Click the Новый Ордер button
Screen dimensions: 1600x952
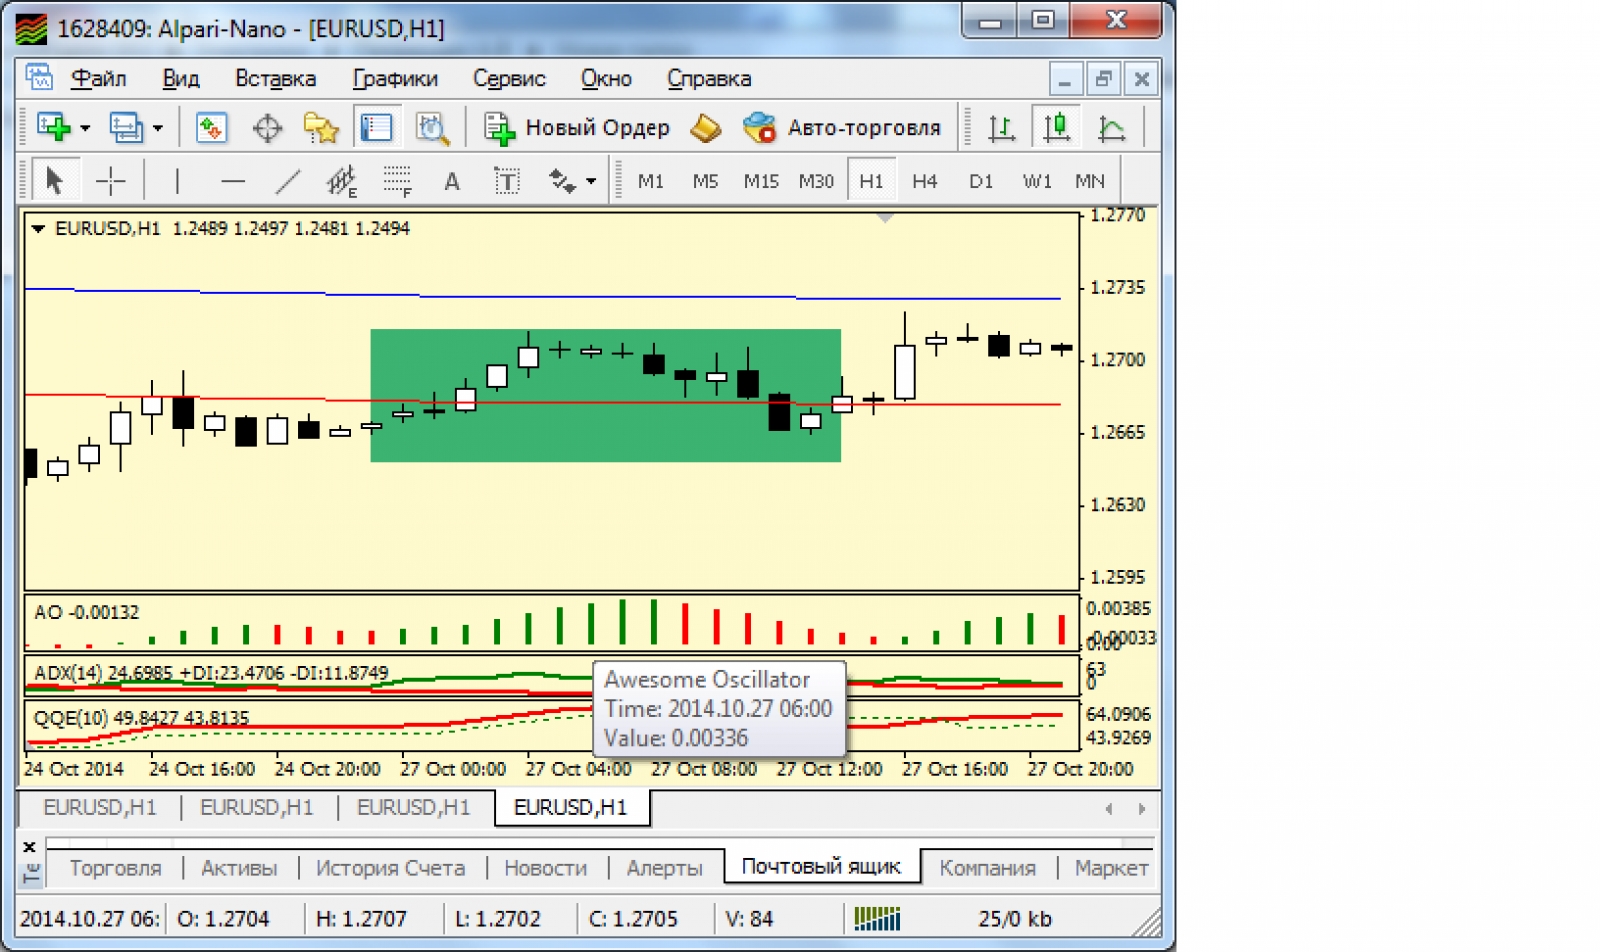coord(577,128)
